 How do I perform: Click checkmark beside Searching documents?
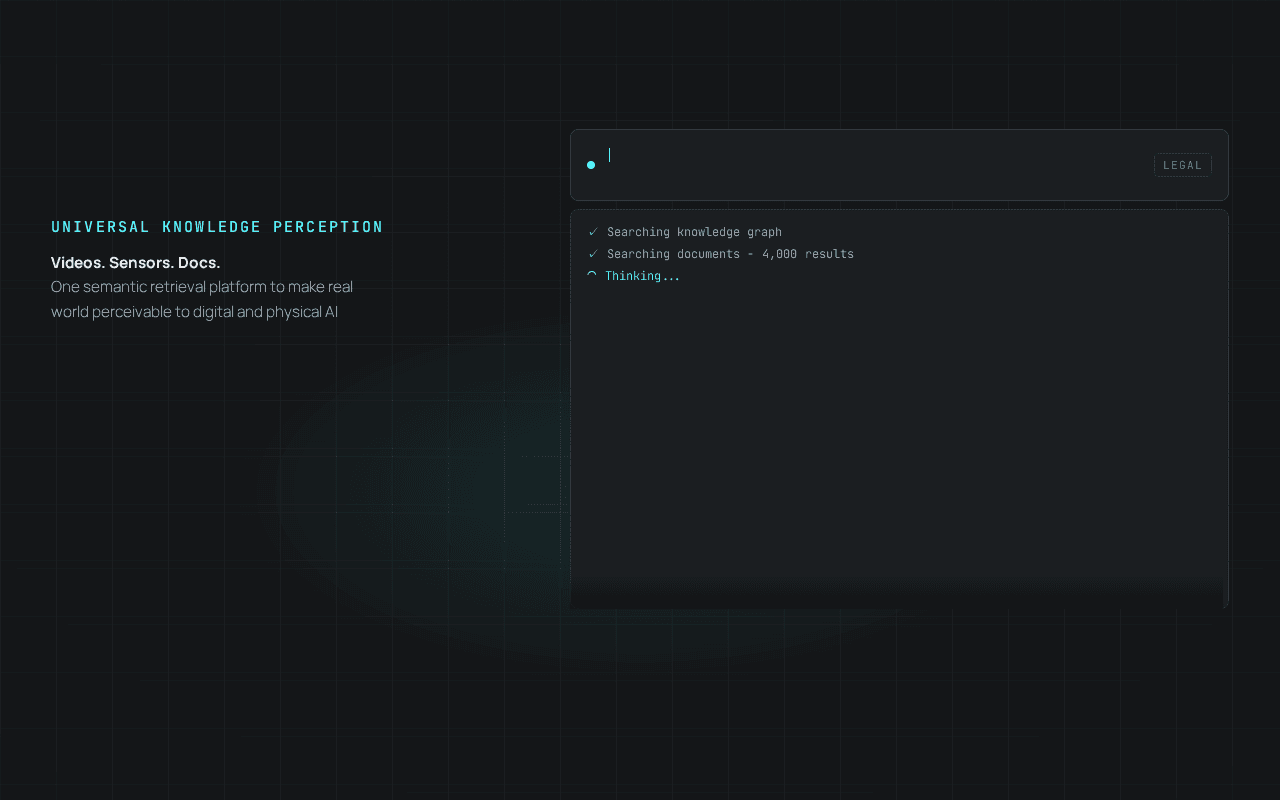point(593,254)
